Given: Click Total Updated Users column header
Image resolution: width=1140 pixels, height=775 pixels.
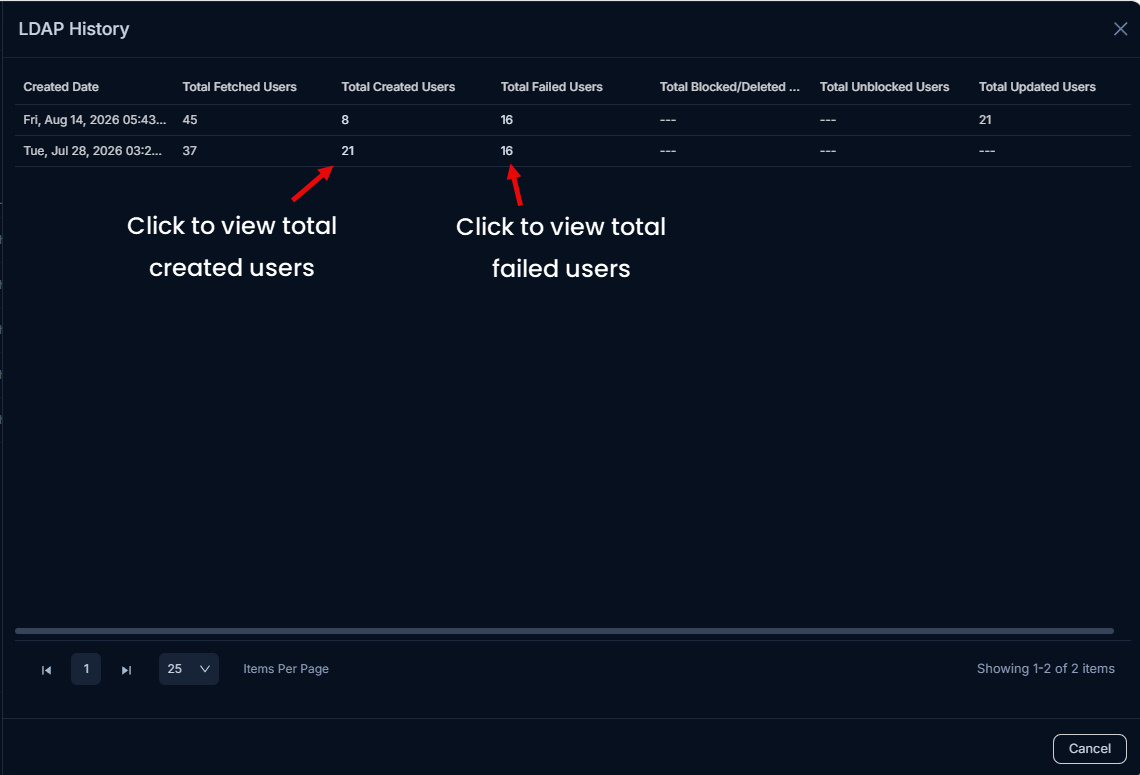Looking at the screenshot, I should coord(1037,87).
